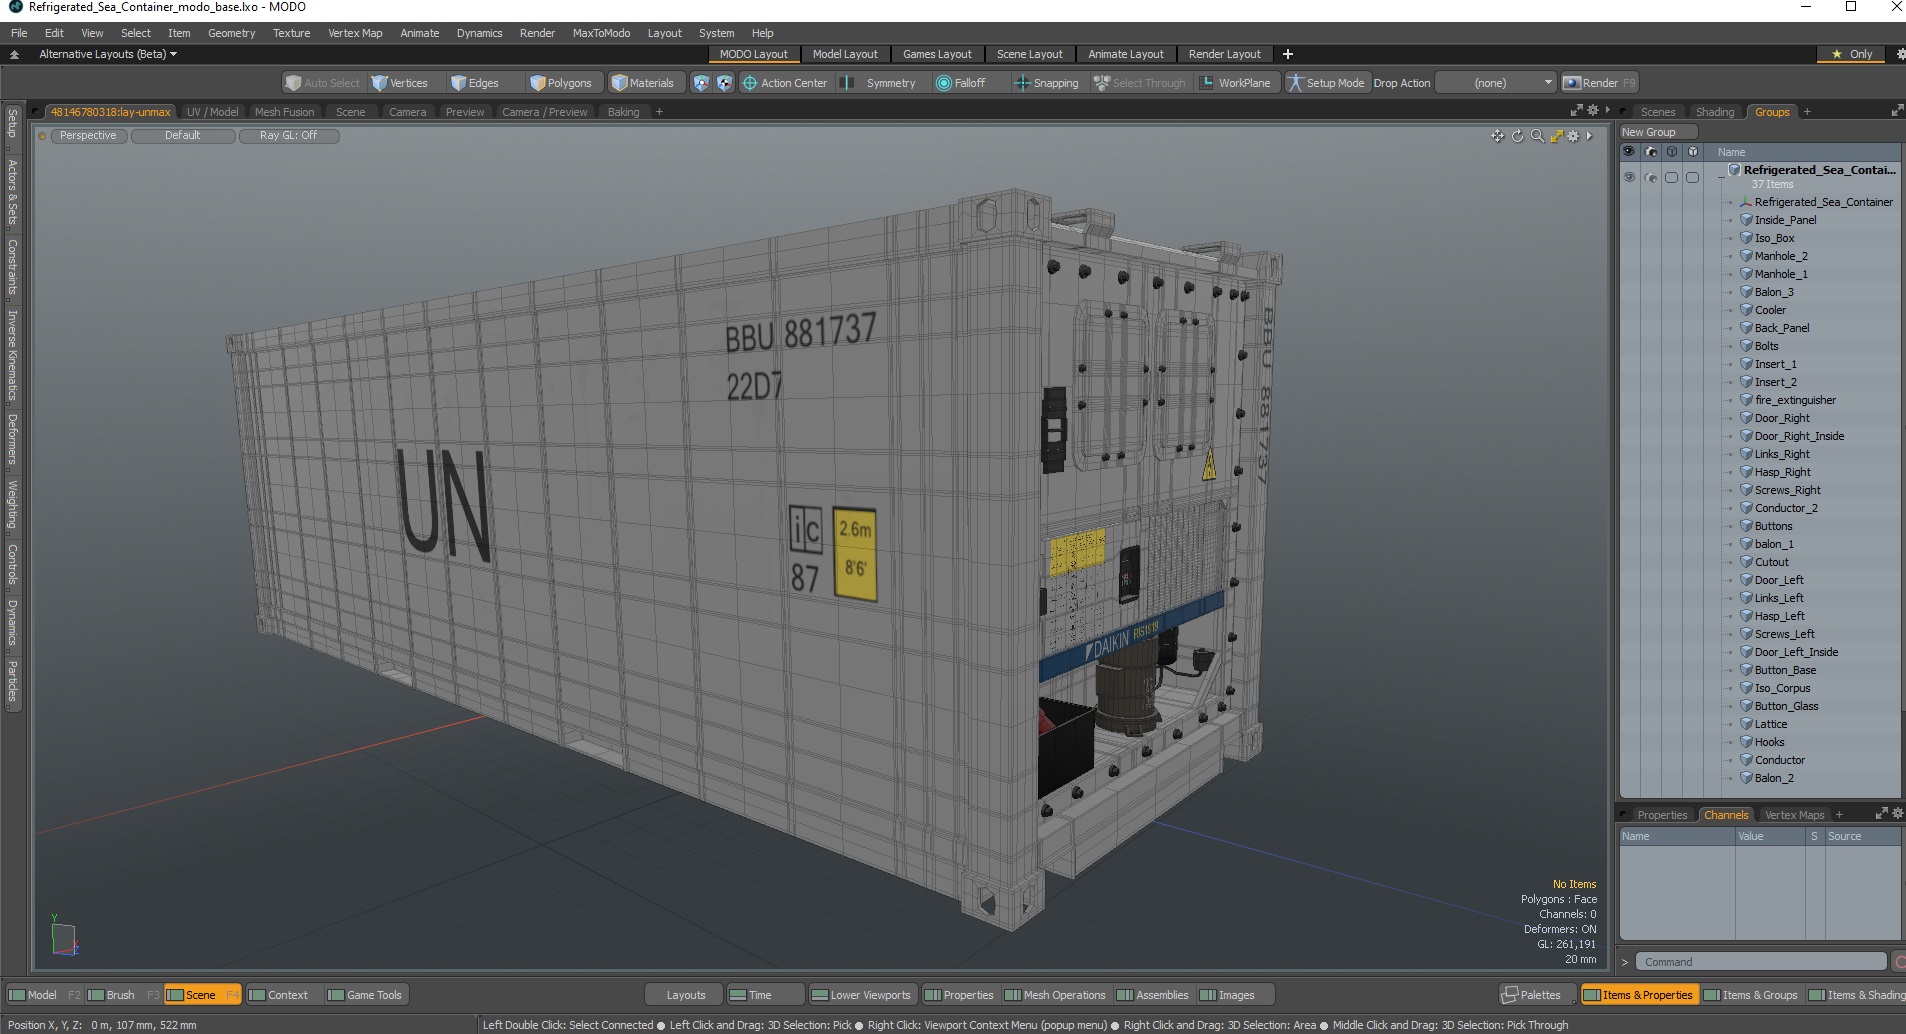Image resolution: width=1906 pixels, height=1034 pixels.
Task: Click the Center selection mode cube icon
Action: pyautogui.click(x=725, y=83)
